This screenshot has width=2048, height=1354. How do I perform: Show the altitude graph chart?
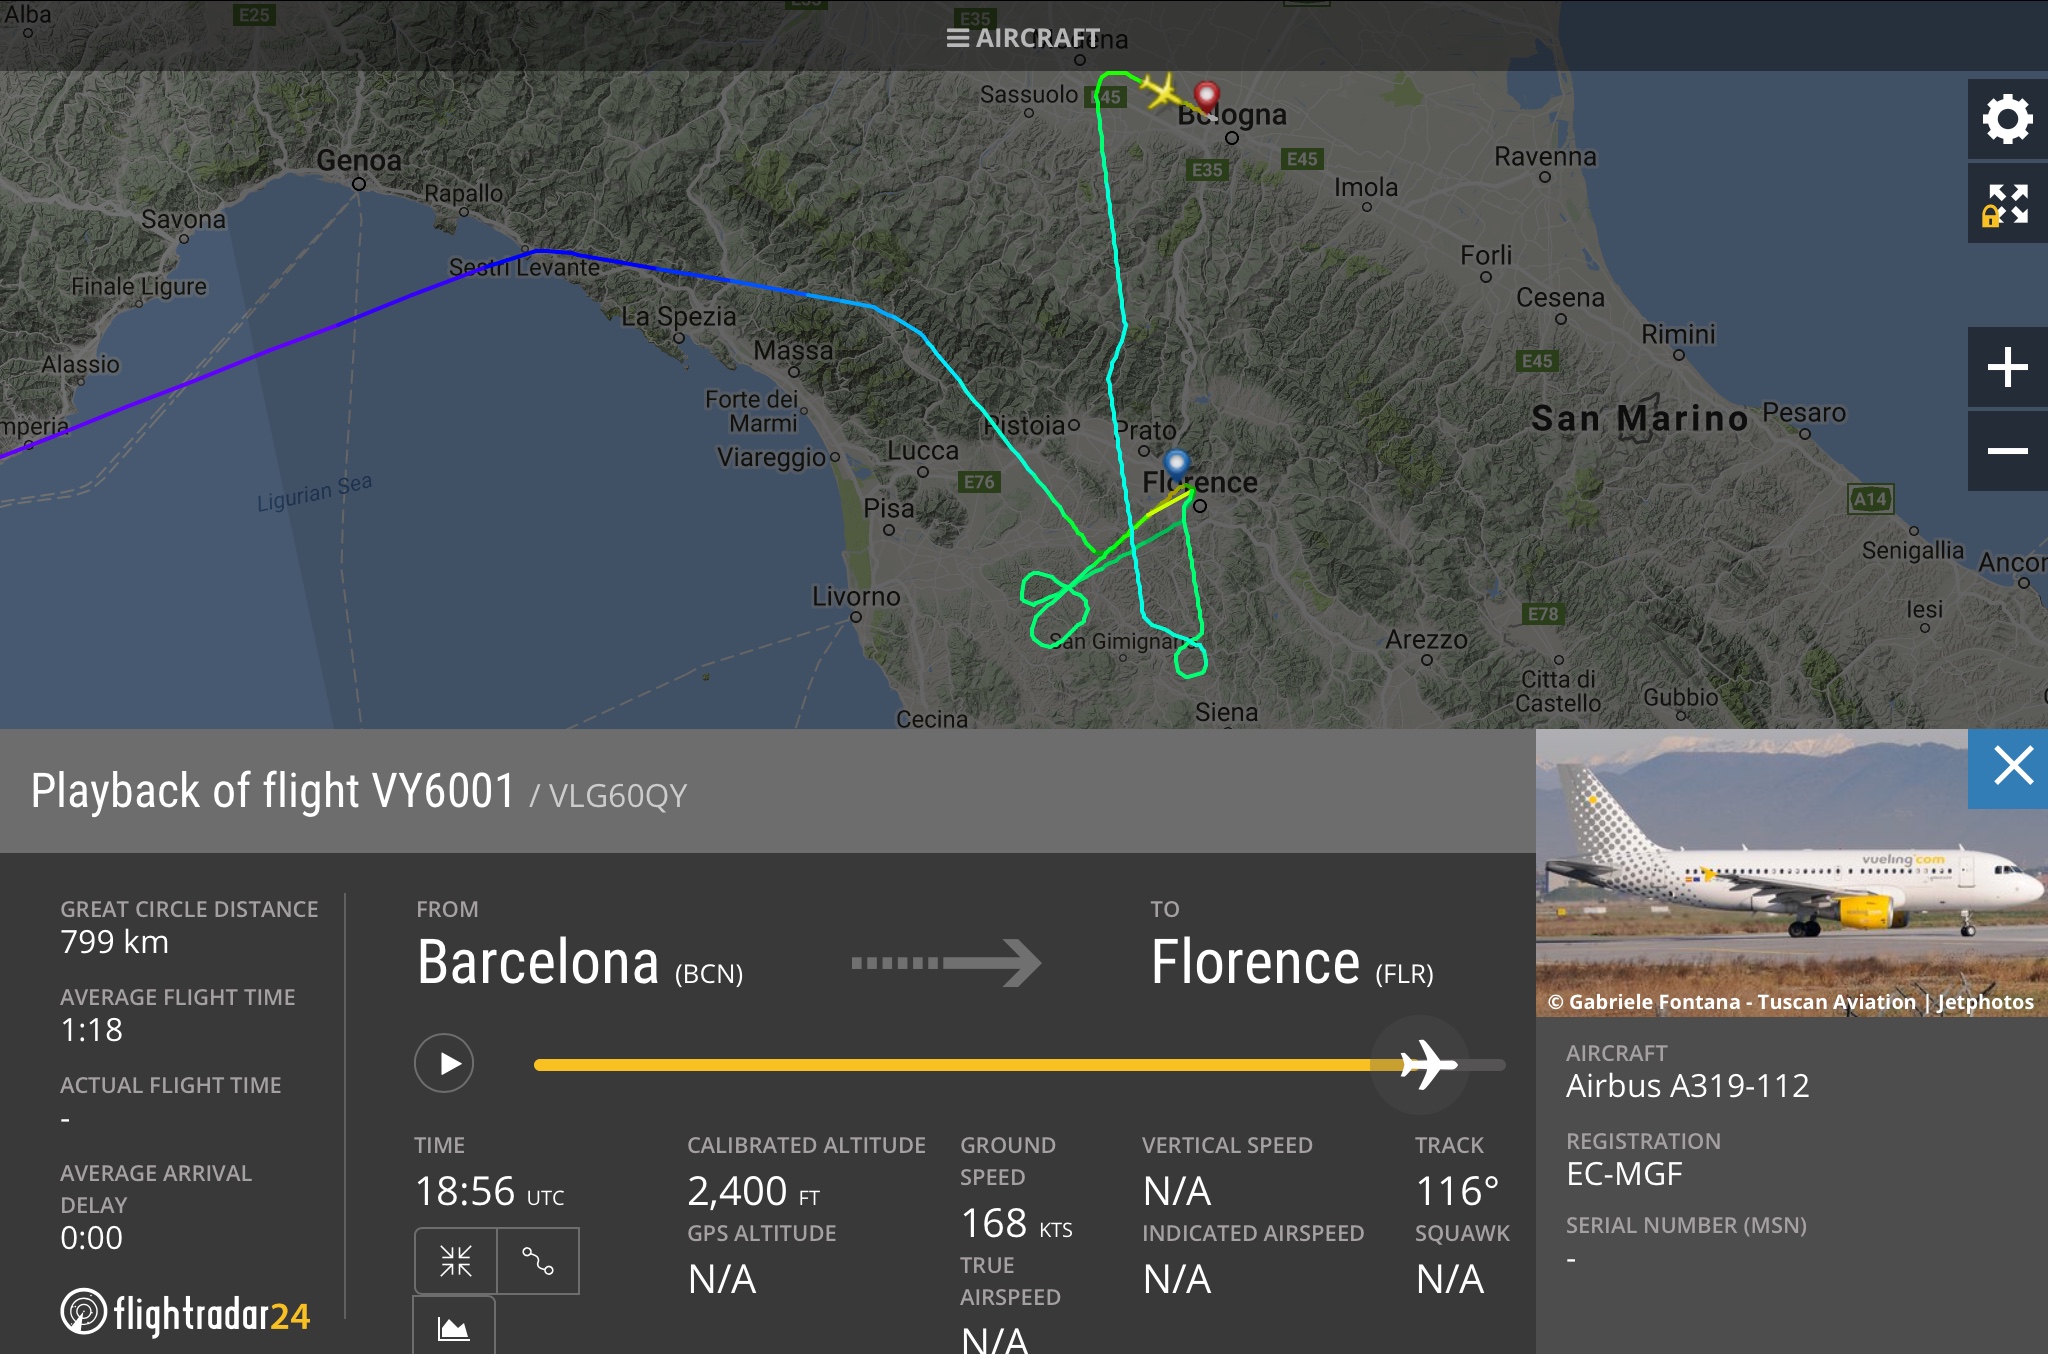(x=454, y=1328)
